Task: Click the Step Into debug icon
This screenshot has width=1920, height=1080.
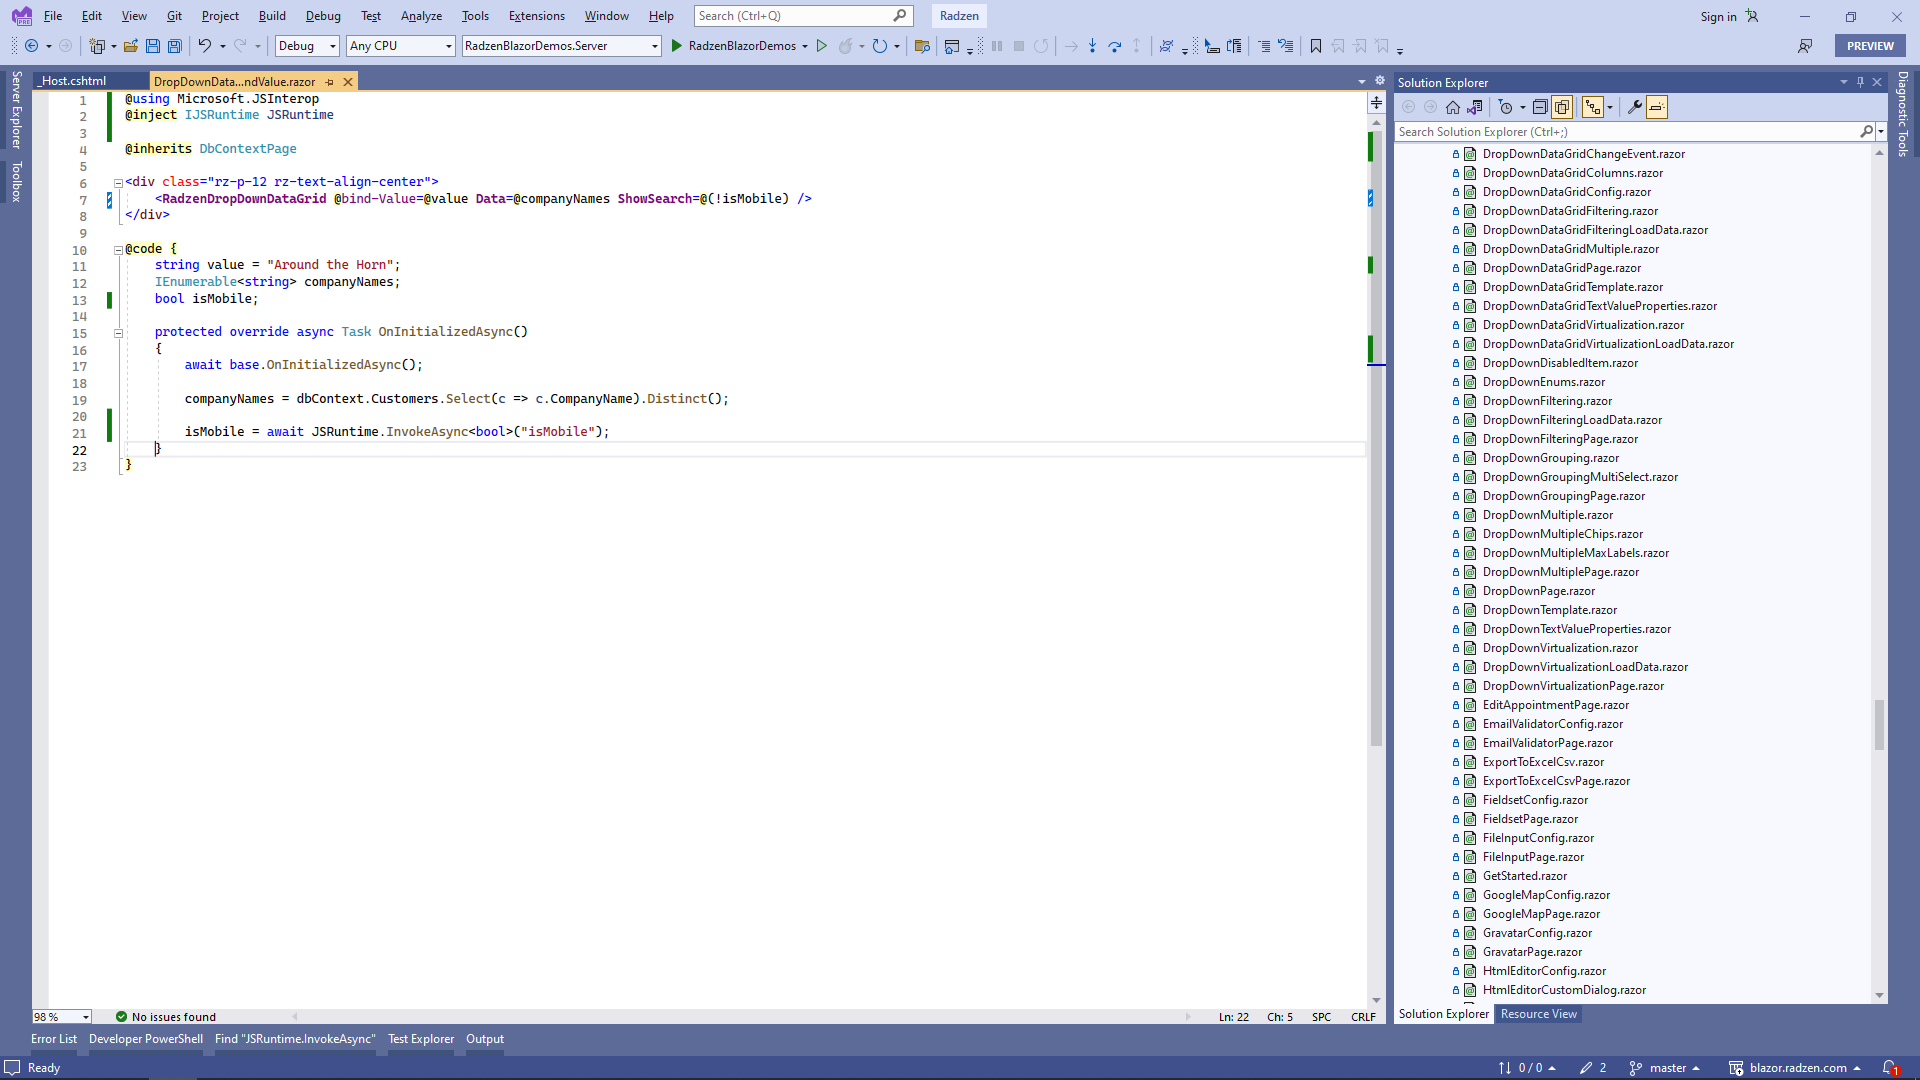Action: (1092, 46)
